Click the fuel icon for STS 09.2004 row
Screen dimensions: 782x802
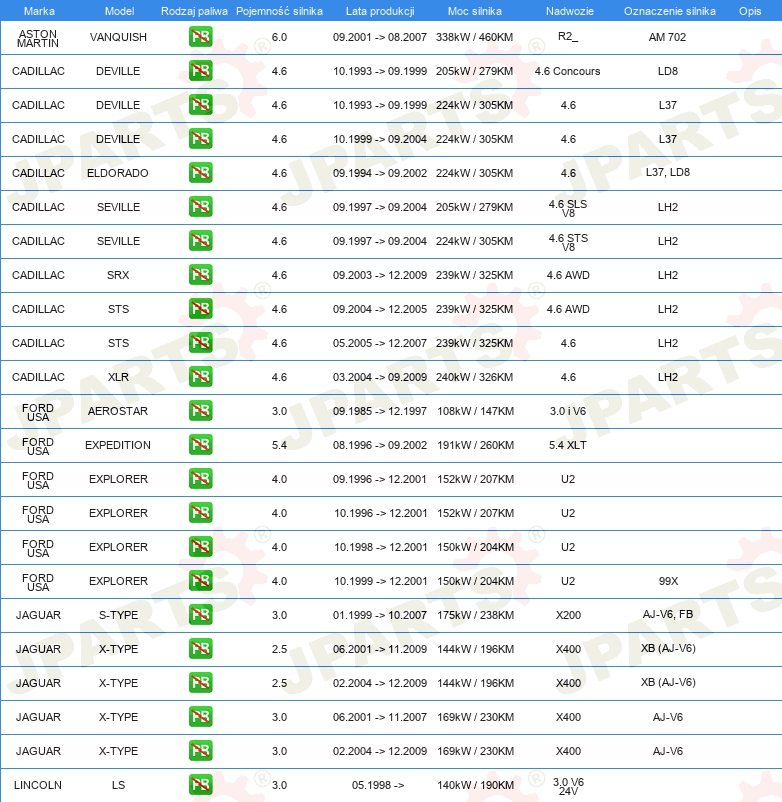click(x=200, y=309)
